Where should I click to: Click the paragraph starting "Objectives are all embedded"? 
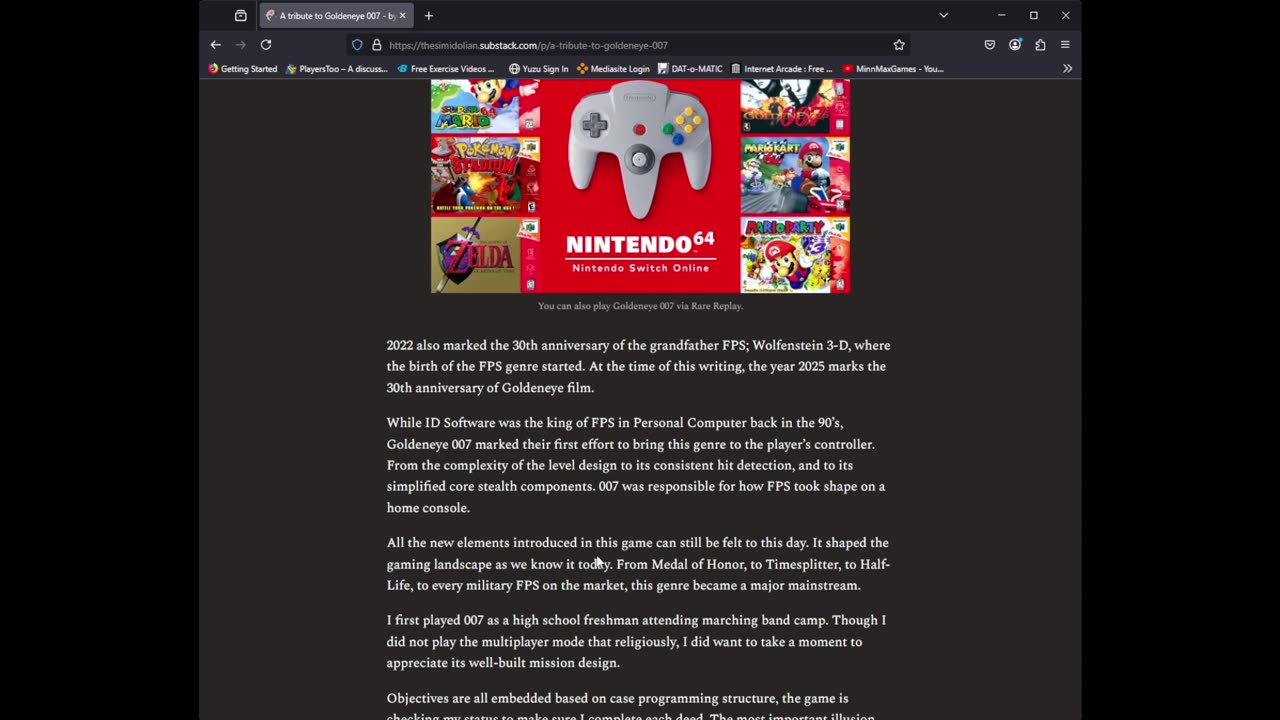pos(631,705)
